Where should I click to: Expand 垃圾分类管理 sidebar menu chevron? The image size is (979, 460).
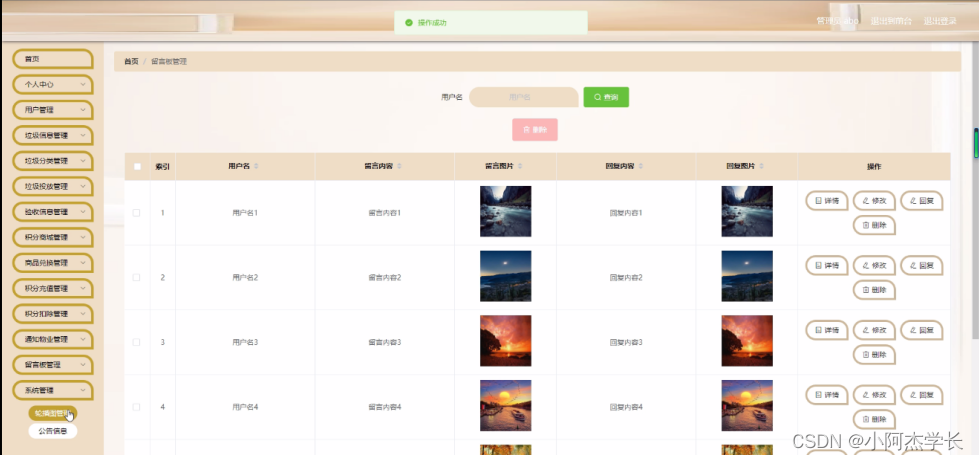point(83,160)
